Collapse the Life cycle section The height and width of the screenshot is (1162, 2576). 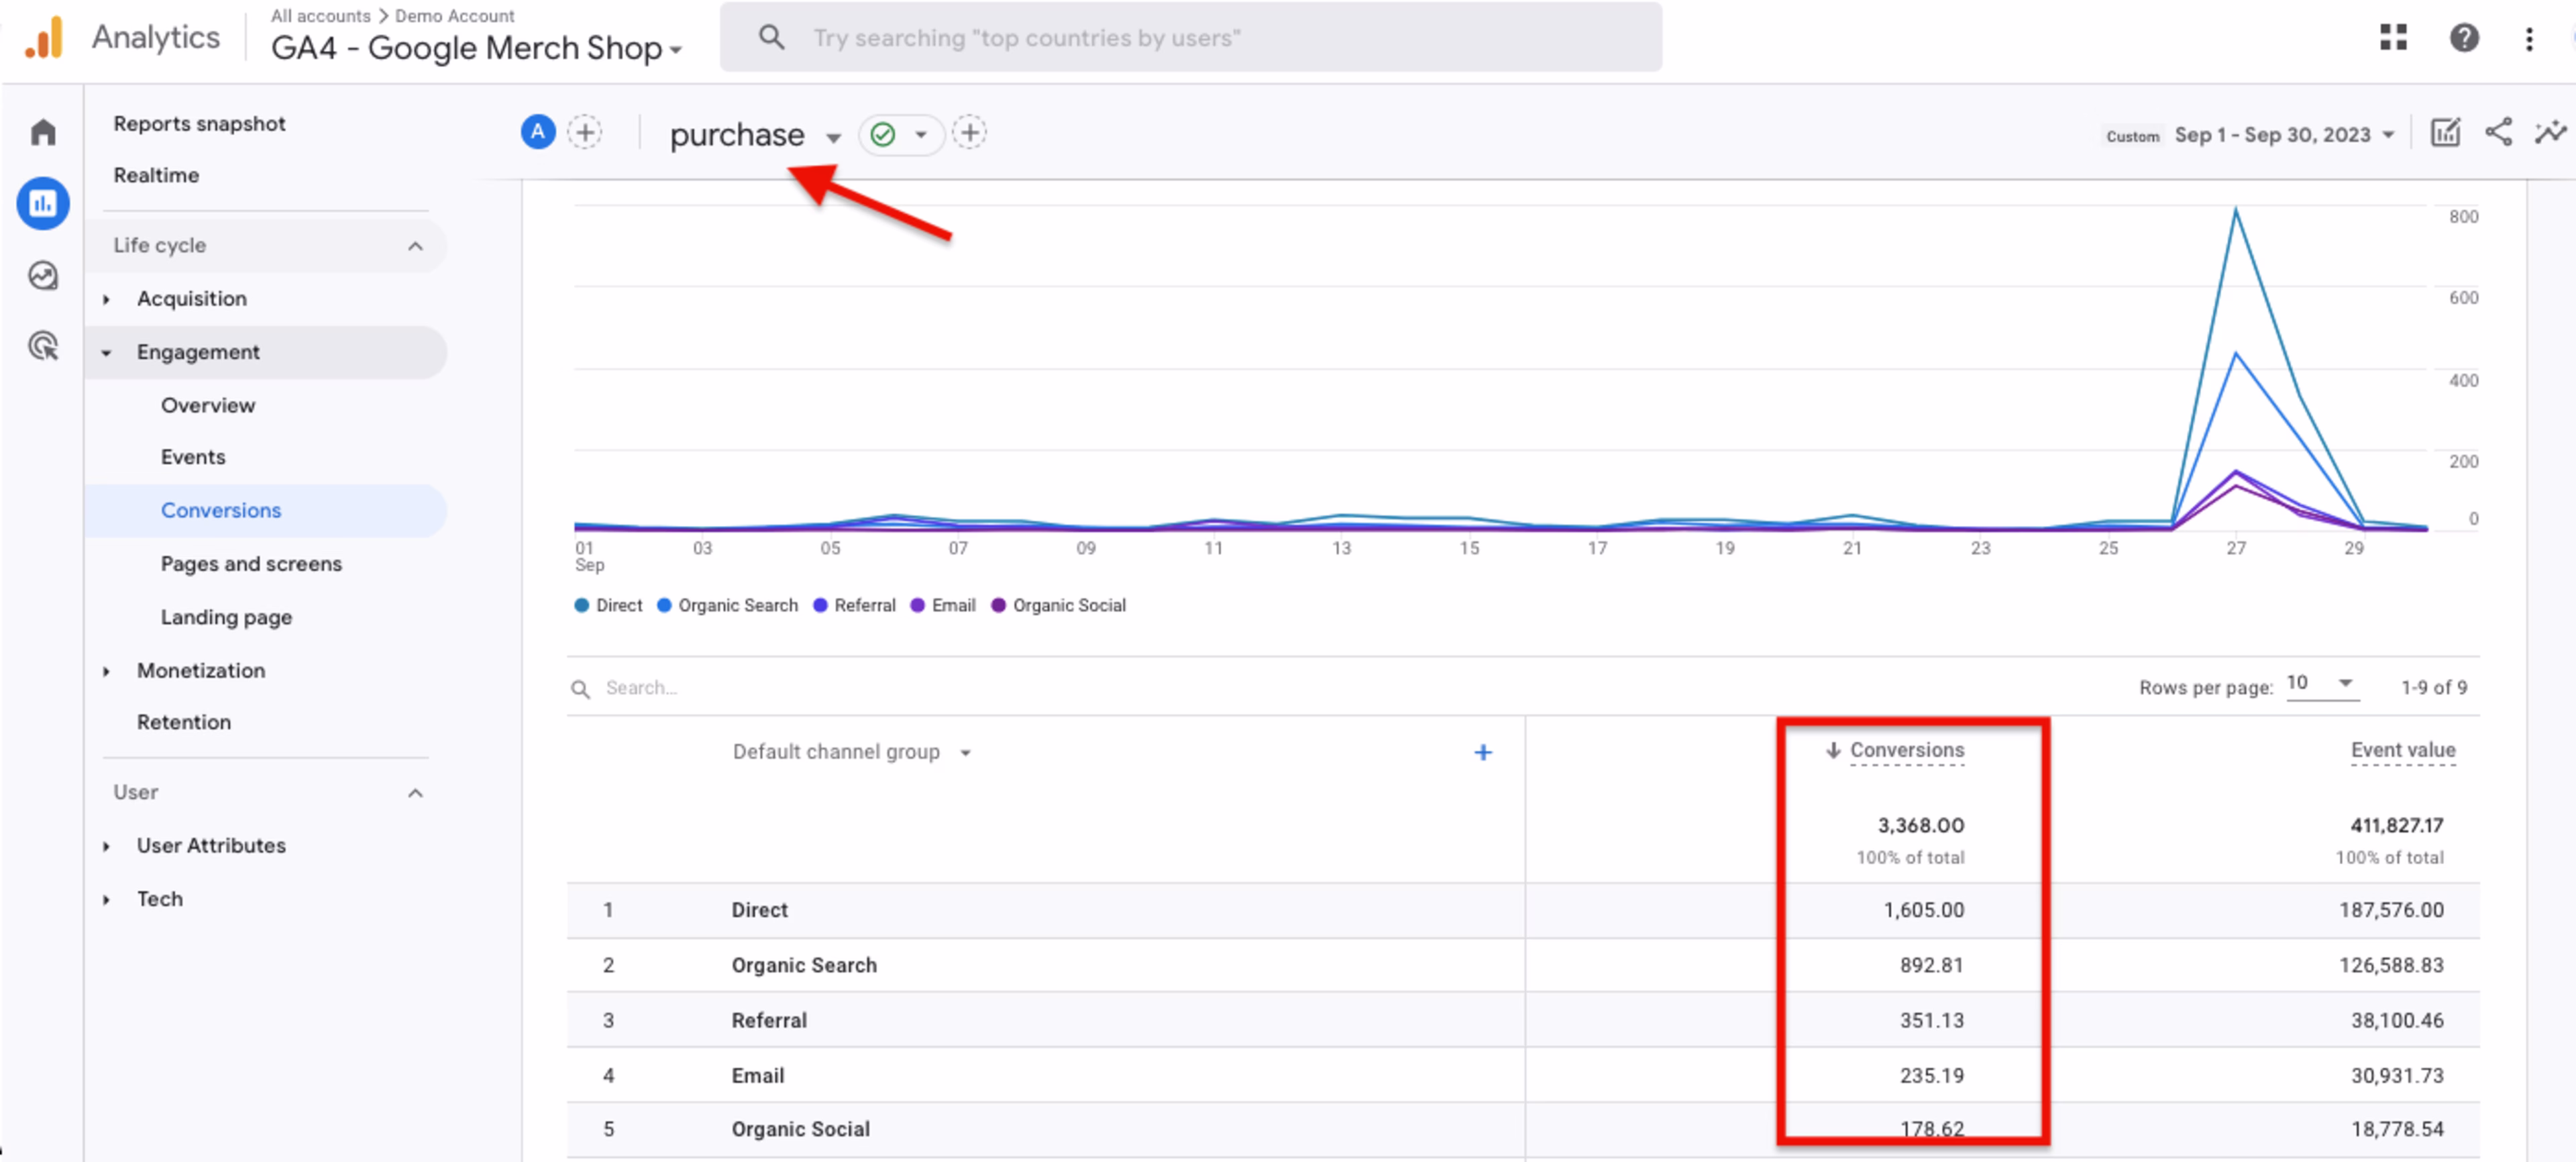click(x=415, y=245)
